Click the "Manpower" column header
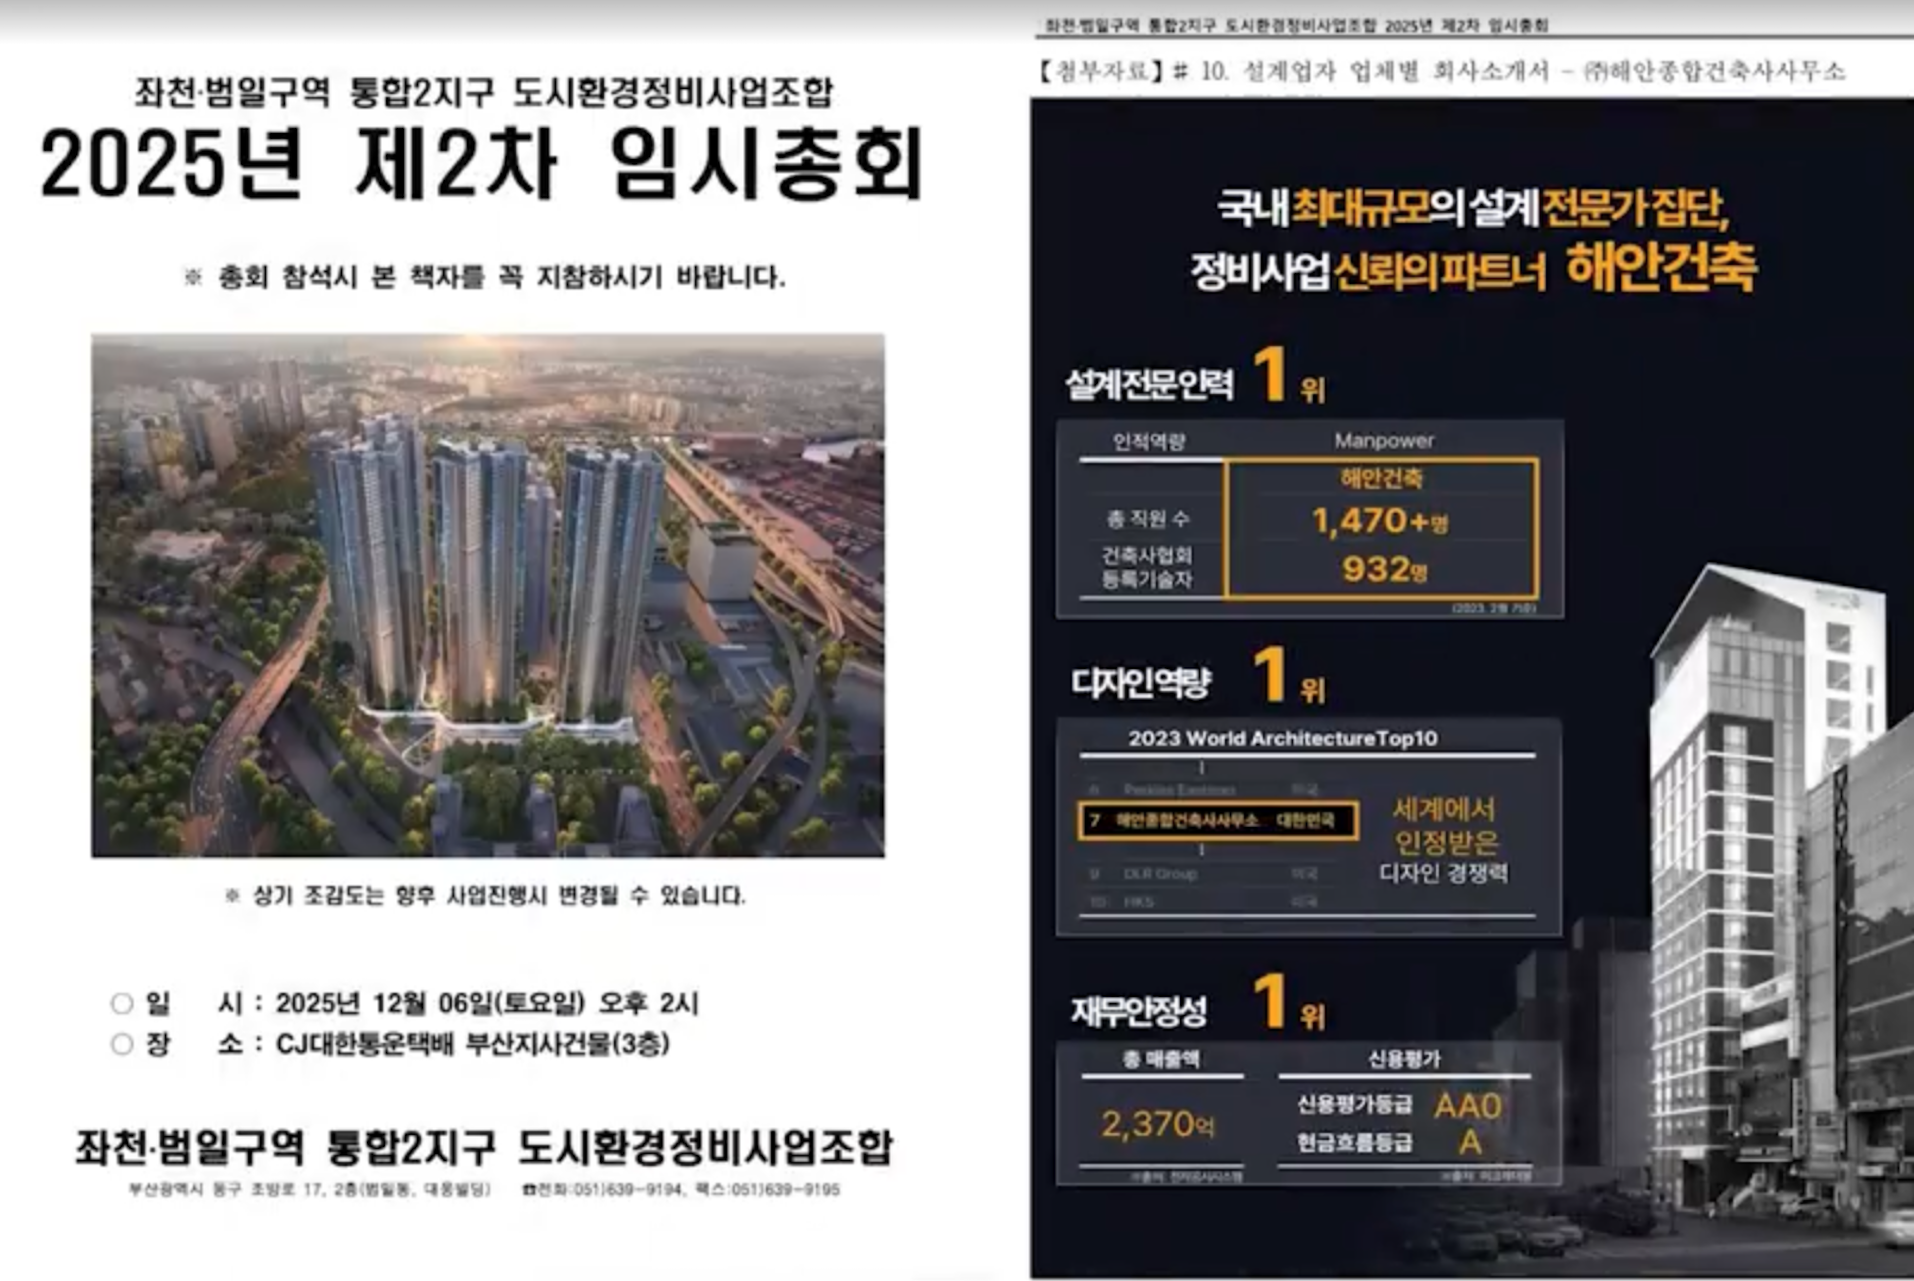 click(1384, 440)
